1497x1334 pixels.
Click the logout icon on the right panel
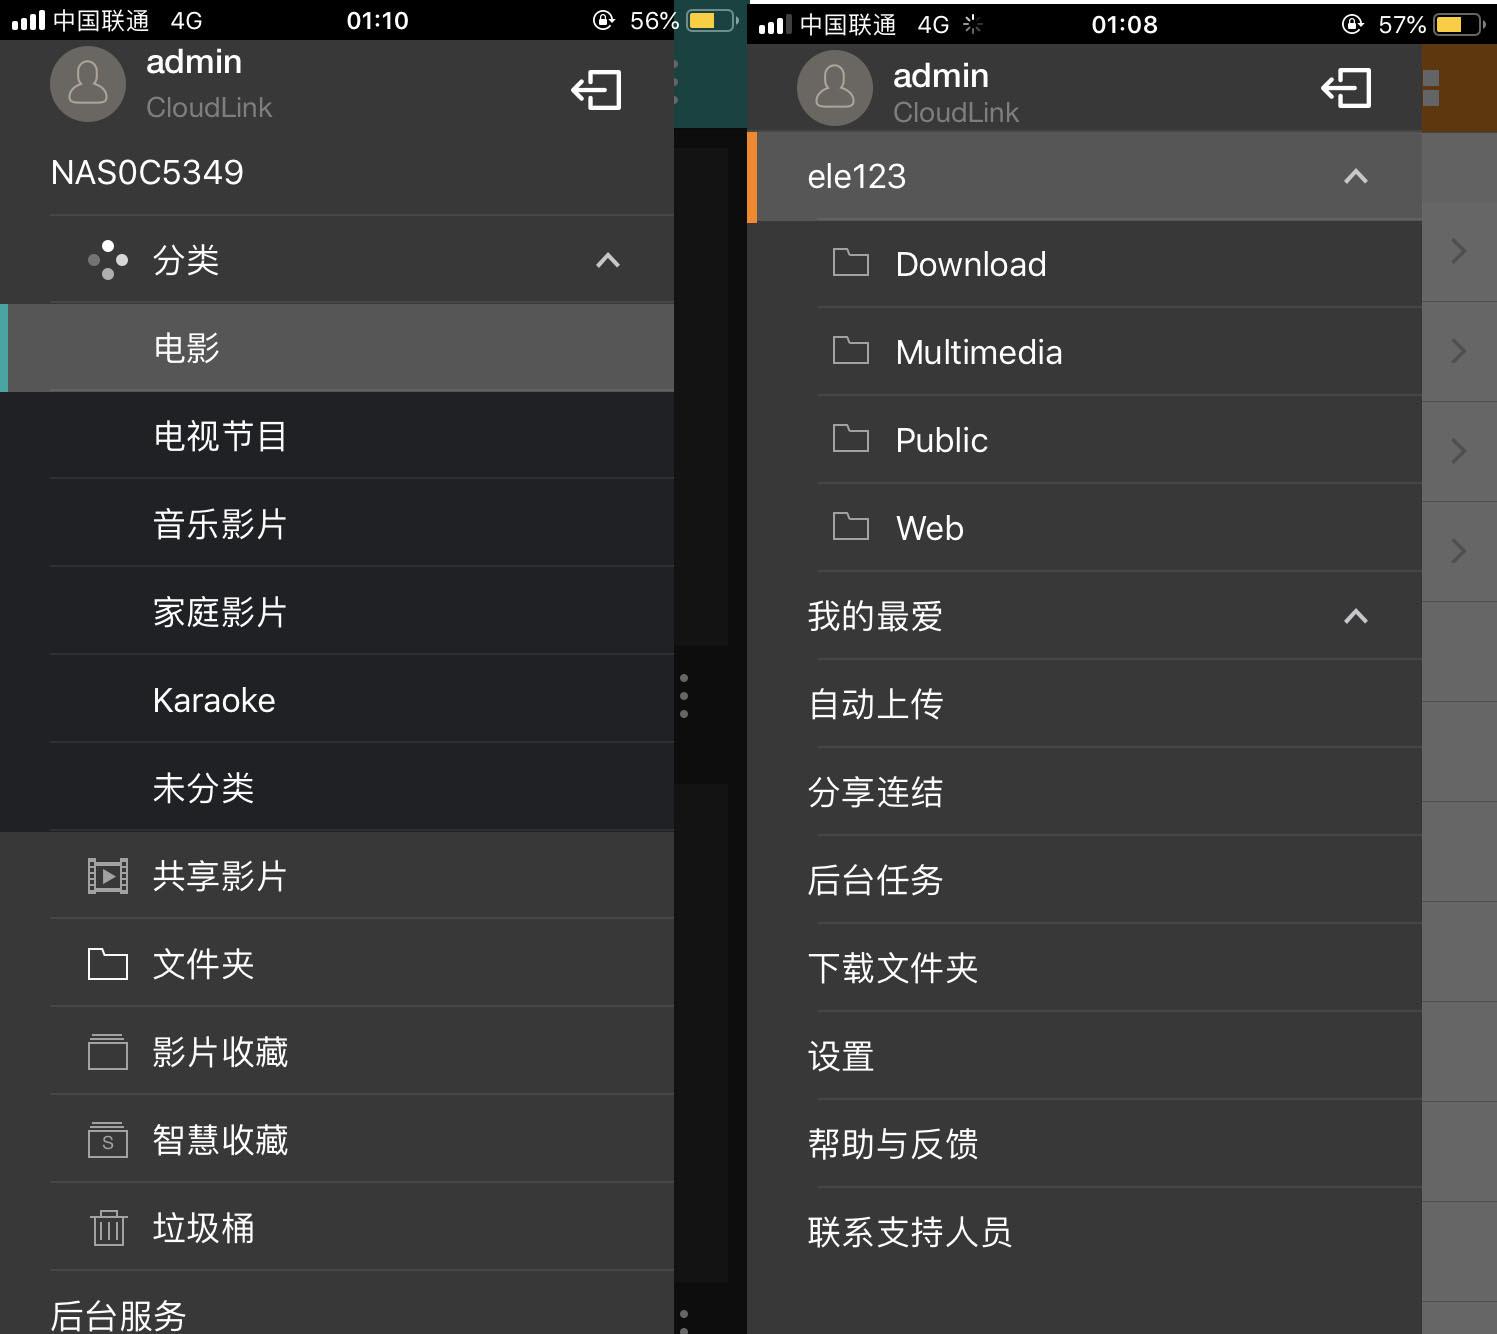coord(1346,89)
